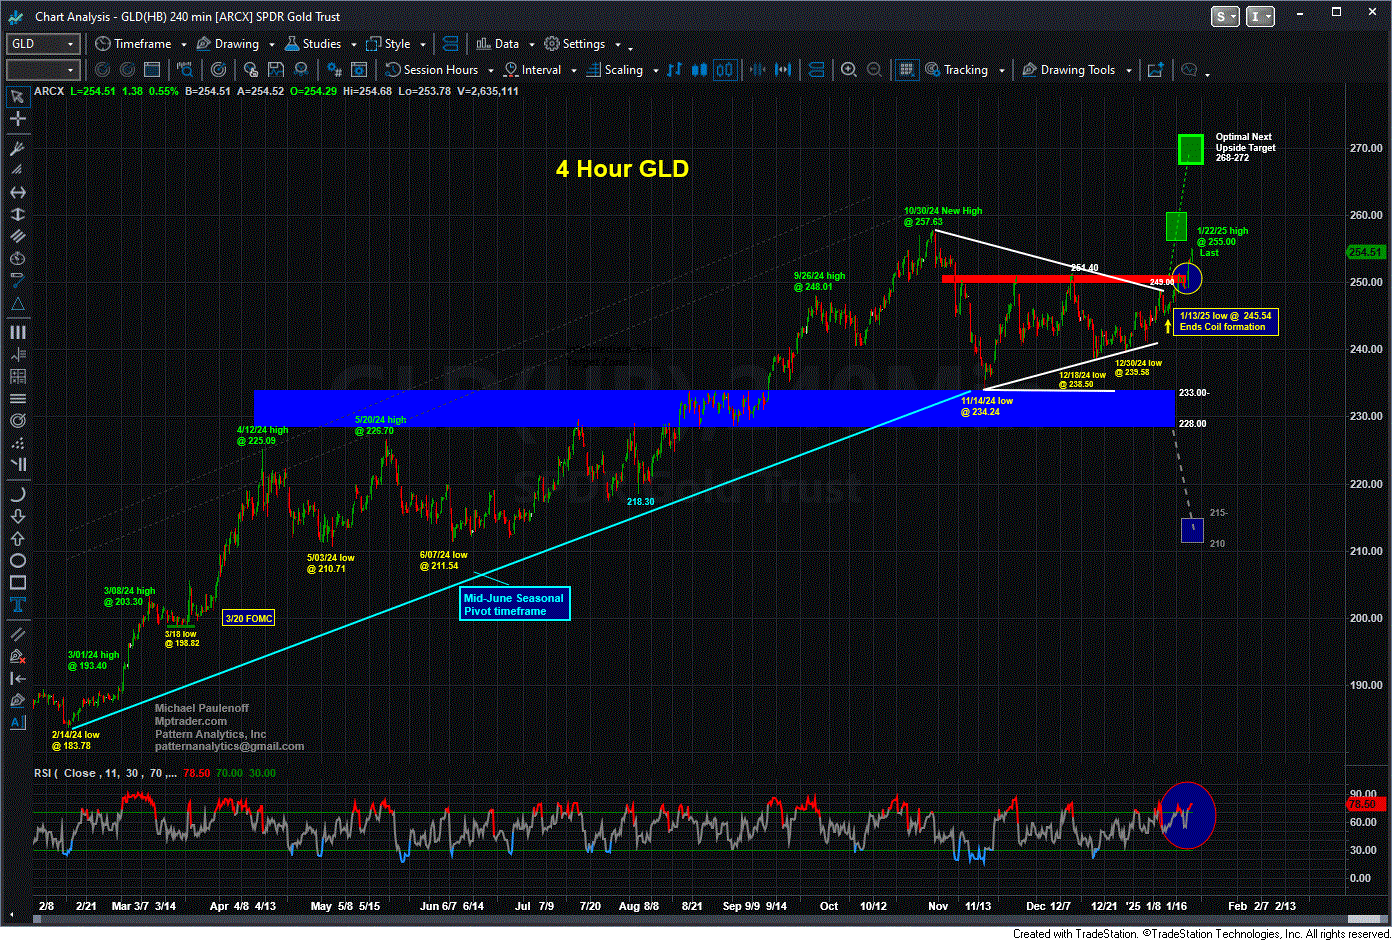Click the 254.51 price label on the axis
The image size is (1392, 940).
pyautogui.click(x=1366, y=252)
